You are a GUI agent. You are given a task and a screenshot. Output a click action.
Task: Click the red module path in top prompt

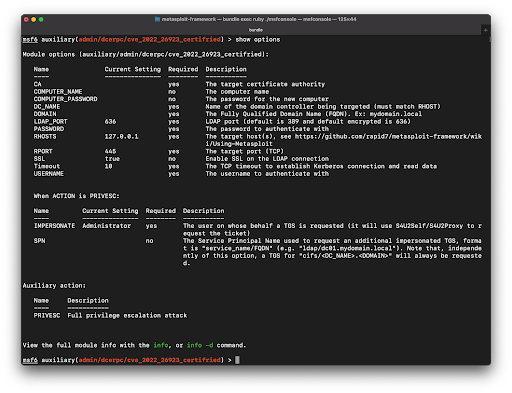(149, 40)
